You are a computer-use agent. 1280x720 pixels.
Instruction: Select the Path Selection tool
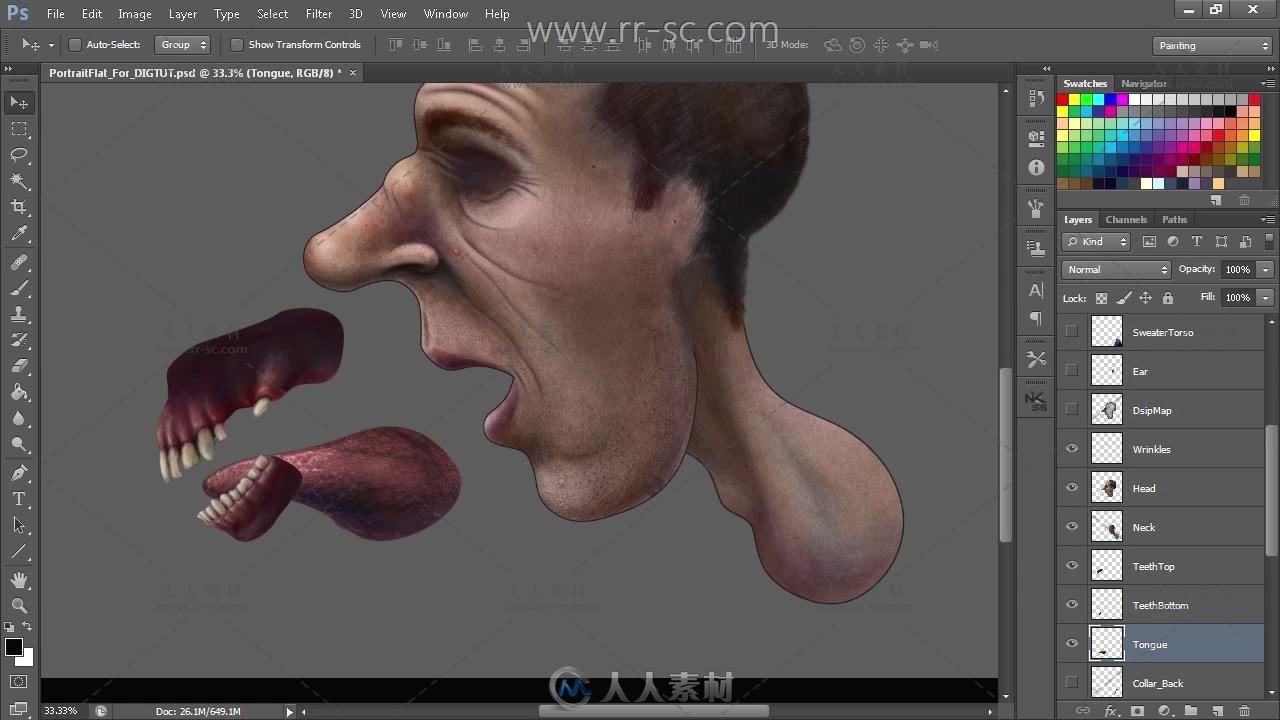(x=19, y=524)
